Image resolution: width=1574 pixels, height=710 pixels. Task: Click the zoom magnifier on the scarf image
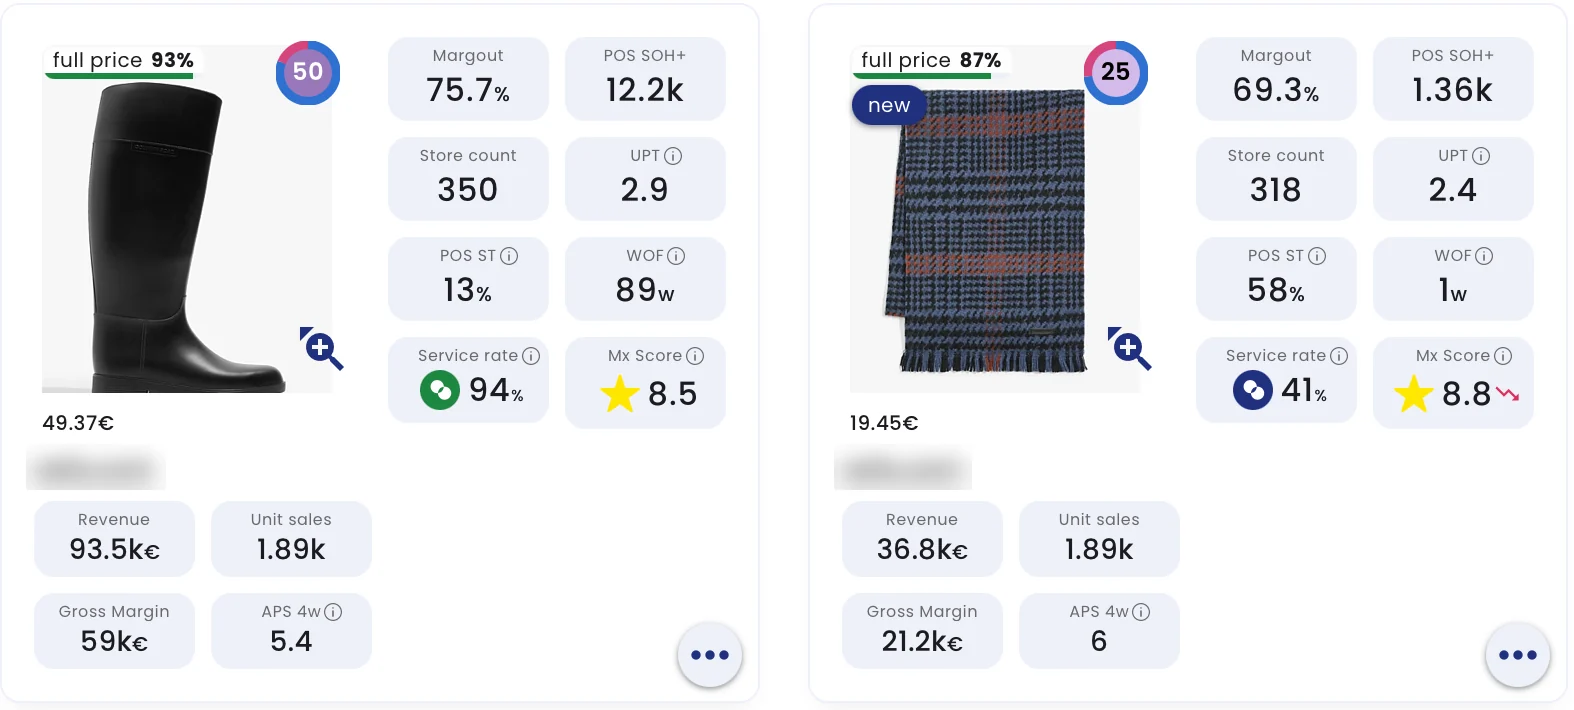(1130, 348)
